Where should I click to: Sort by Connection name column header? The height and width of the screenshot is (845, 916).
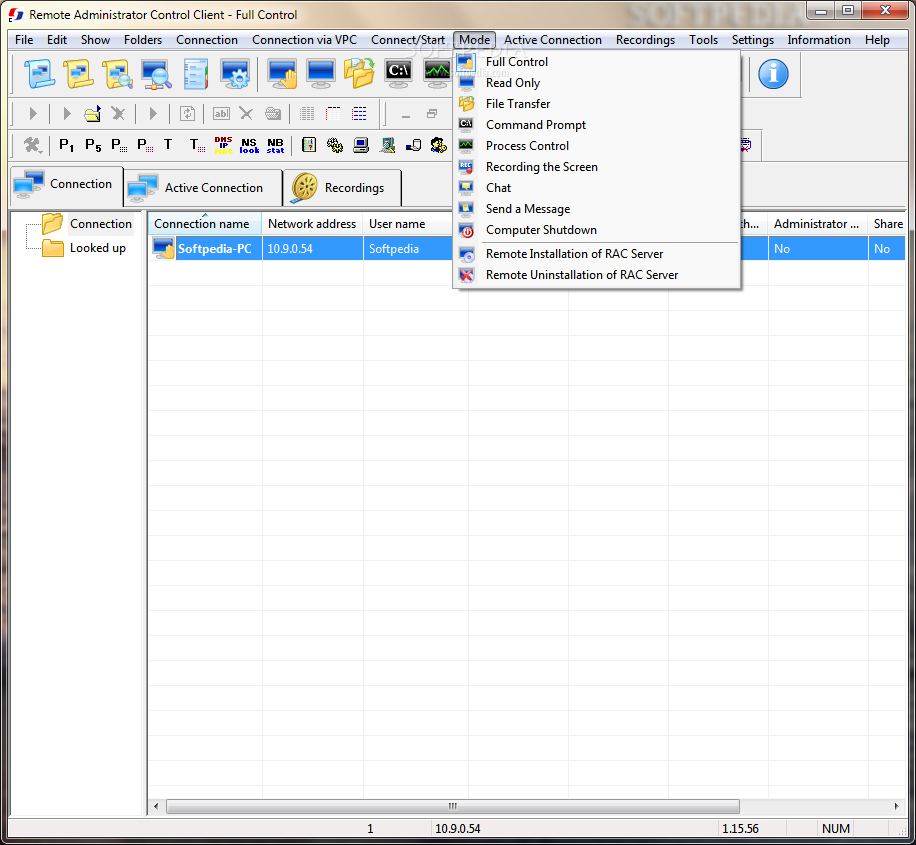[x=204, y=224]
